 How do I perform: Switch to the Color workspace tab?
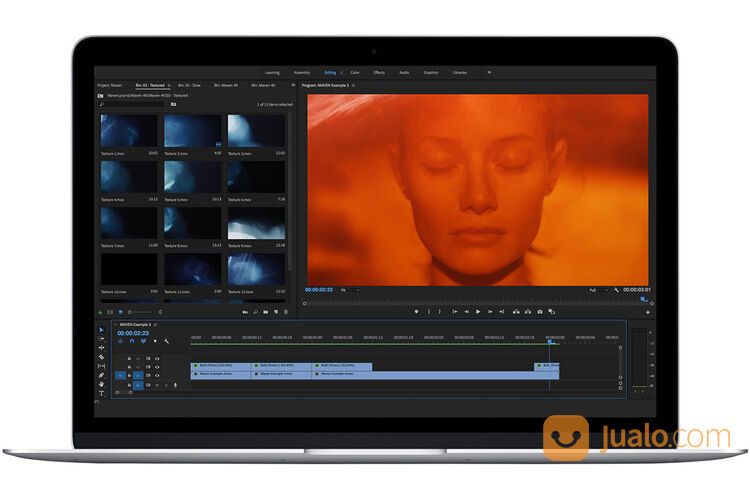click(355, 72)
